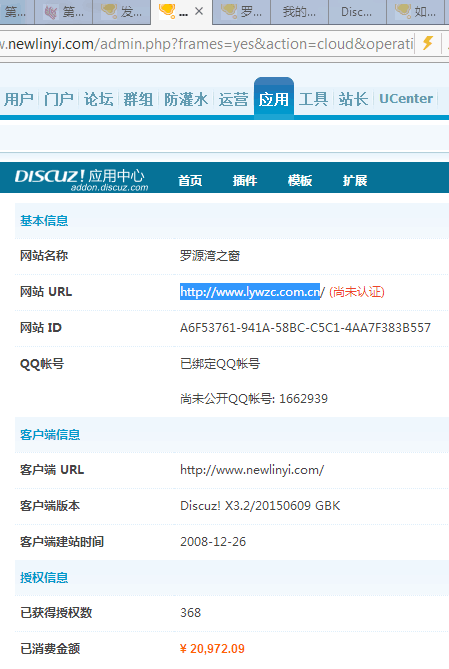The image size is (449, 669).
Task: Click the site ID A6F53761-941A-58BC-C5C1-4AA7F383B557
Action: tap(305, 328)
